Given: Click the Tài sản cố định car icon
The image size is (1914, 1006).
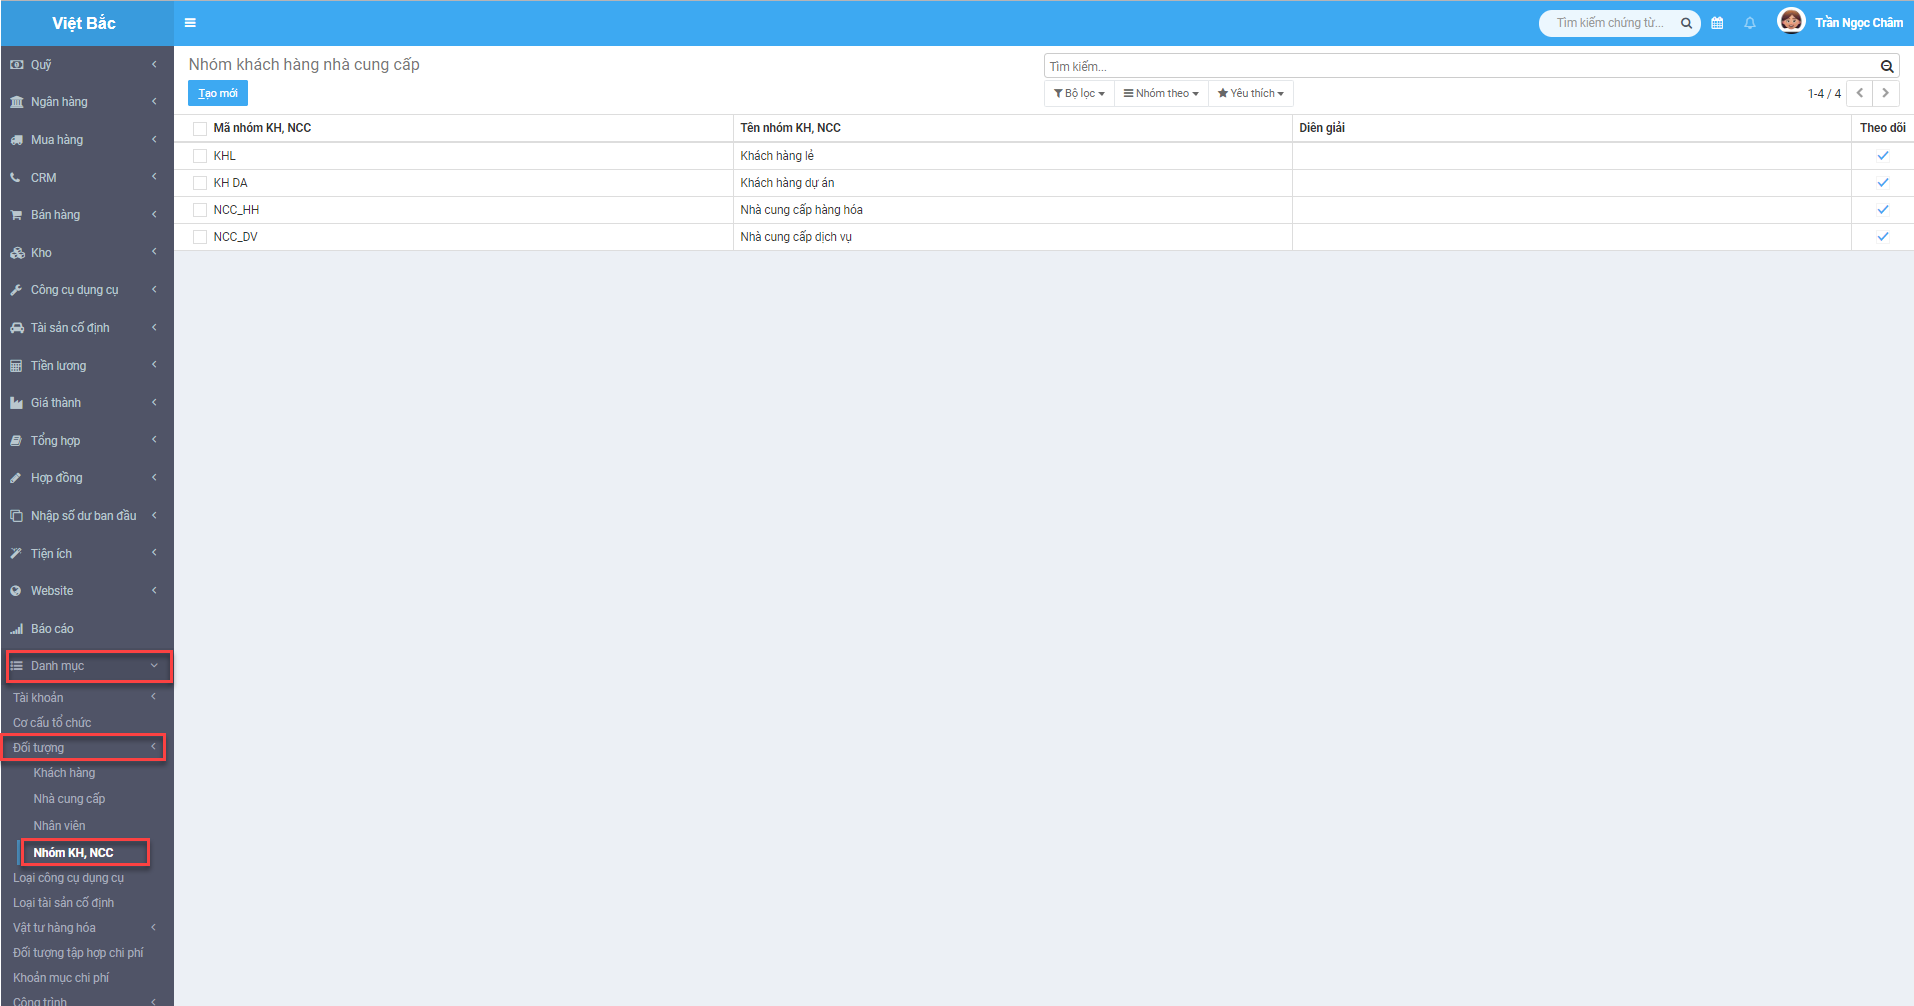Looking at the screenshot, I should coord(16,328).
